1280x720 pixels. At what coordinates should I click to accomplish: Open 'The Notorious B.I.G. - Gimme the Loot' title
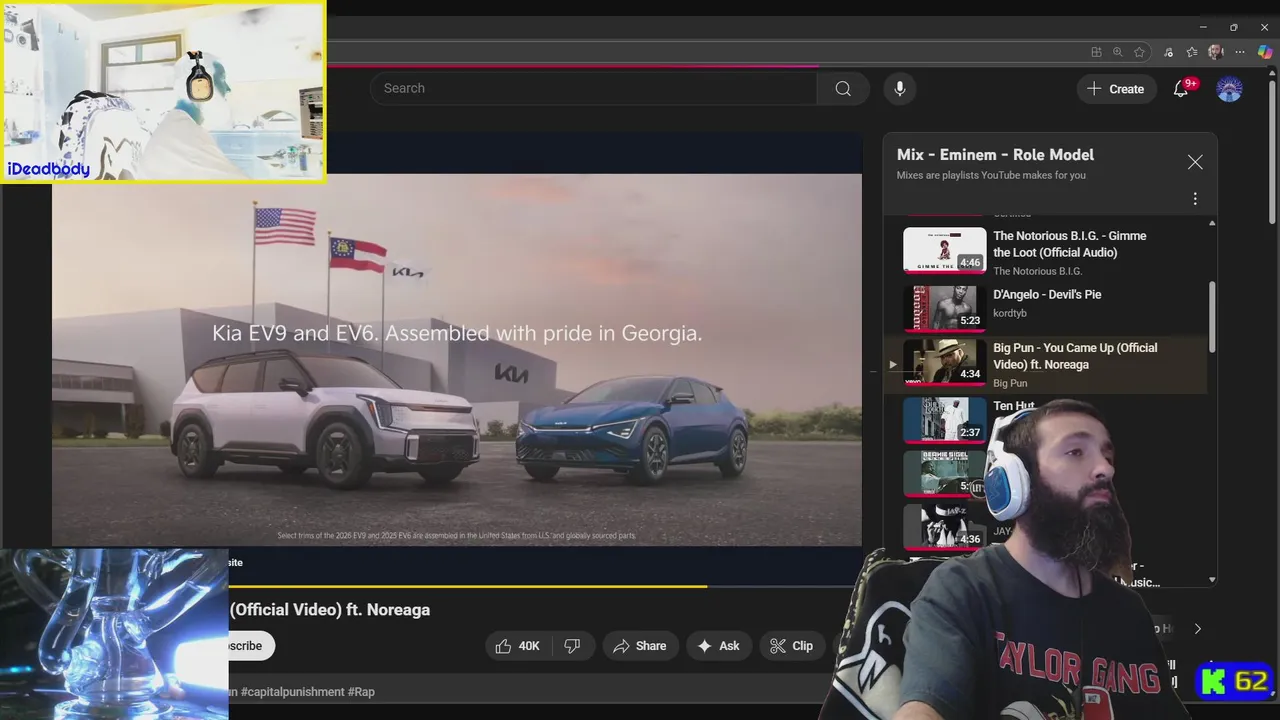point(1069,244)
